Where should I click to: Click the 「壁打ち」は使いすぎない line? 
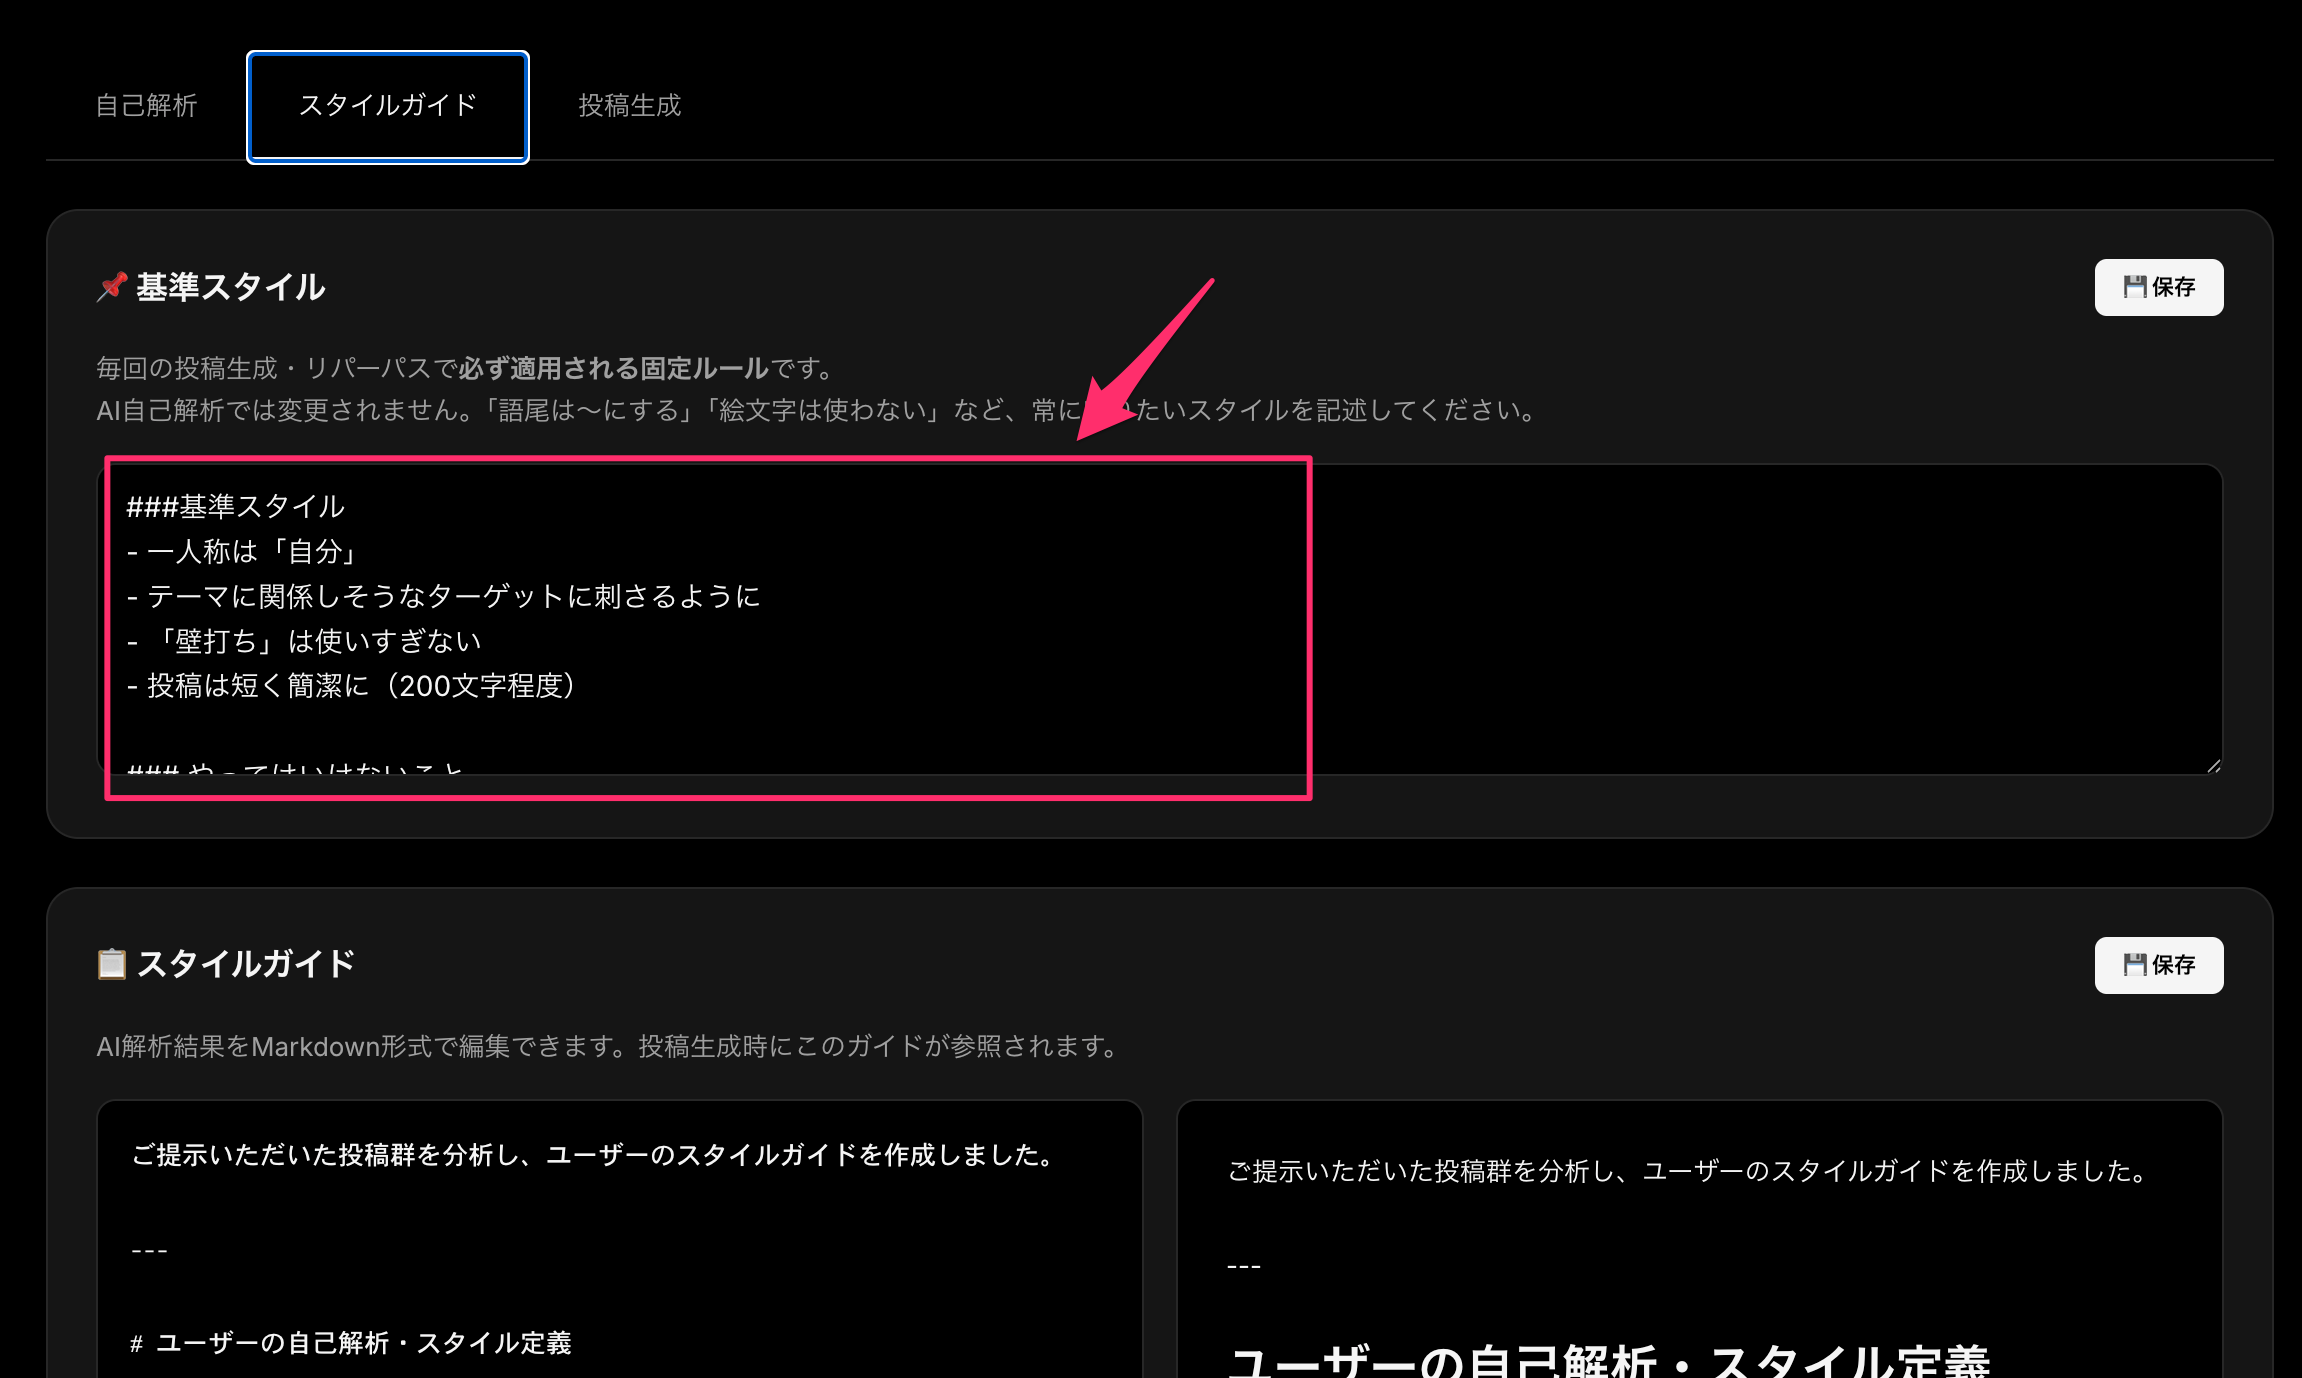click(x=316, y=642)
